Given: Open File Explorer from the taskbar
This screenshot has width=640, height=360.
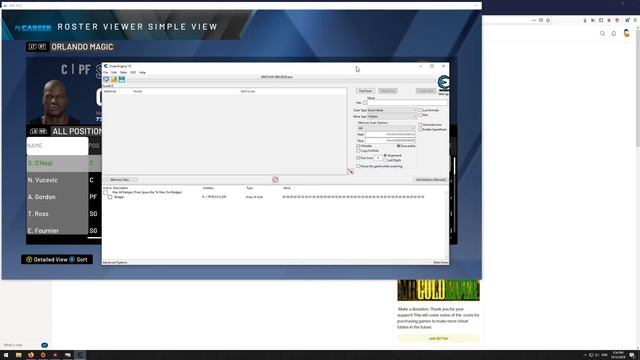Looking at the screenshot, I should pyautogui.click(x=18, y=355).
